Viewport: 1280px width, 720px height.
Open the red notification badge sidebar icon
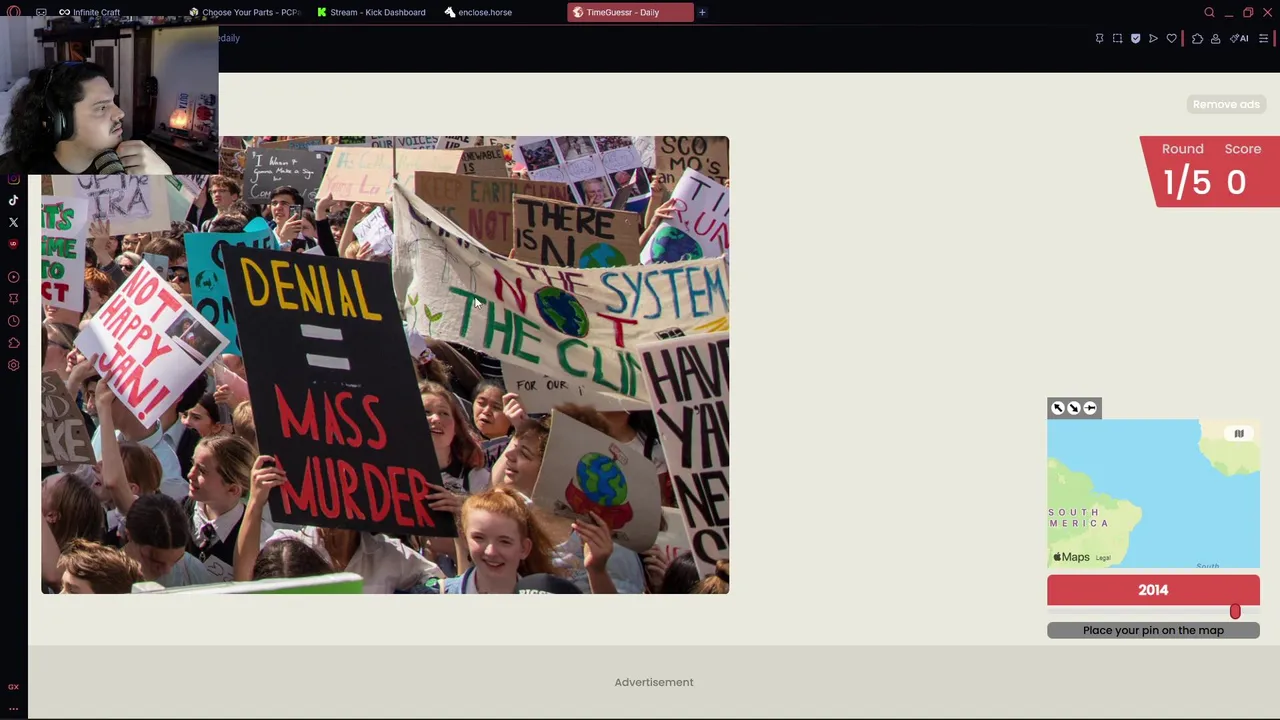[x=13, y=244]
